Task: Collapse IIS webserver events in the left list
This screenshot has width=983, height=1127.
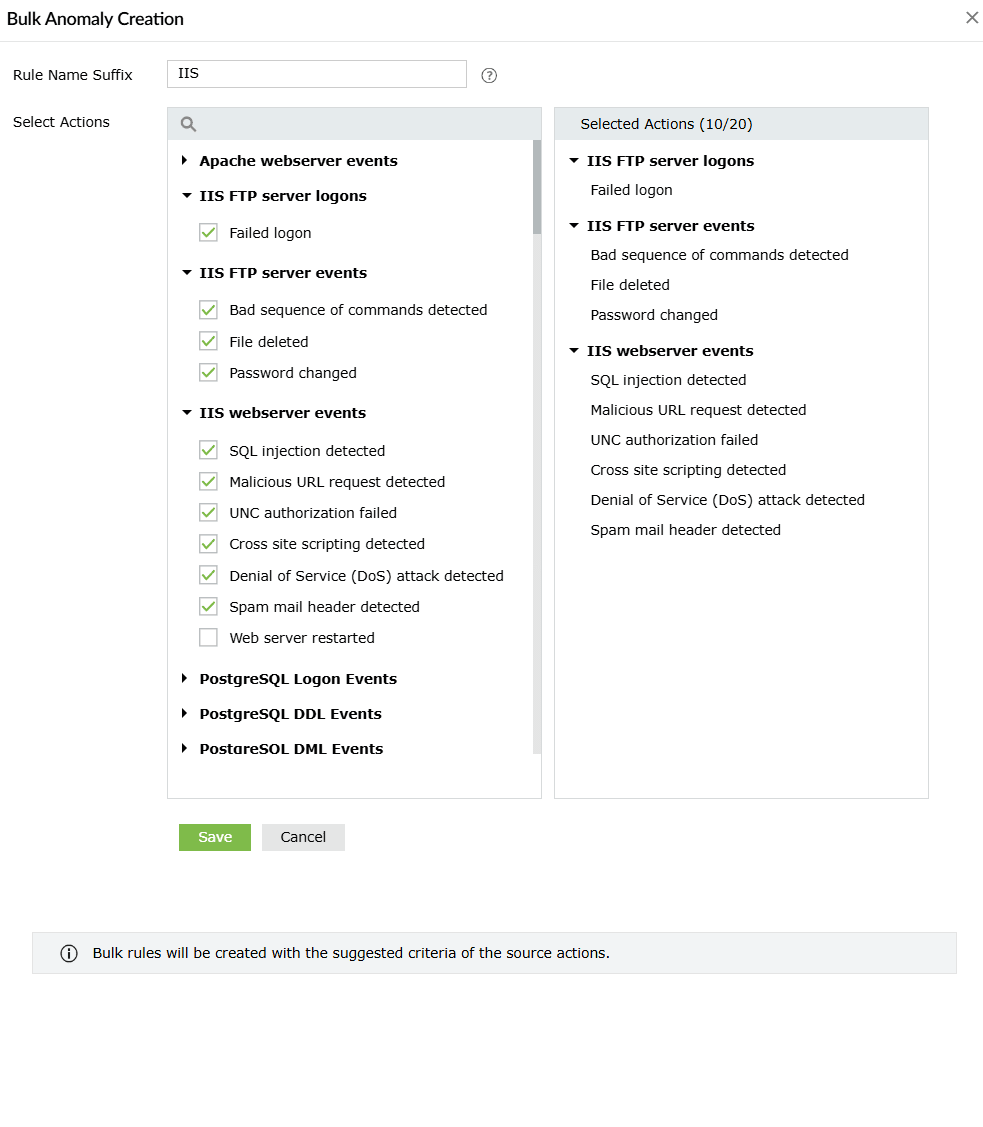Action: [186, 413]
